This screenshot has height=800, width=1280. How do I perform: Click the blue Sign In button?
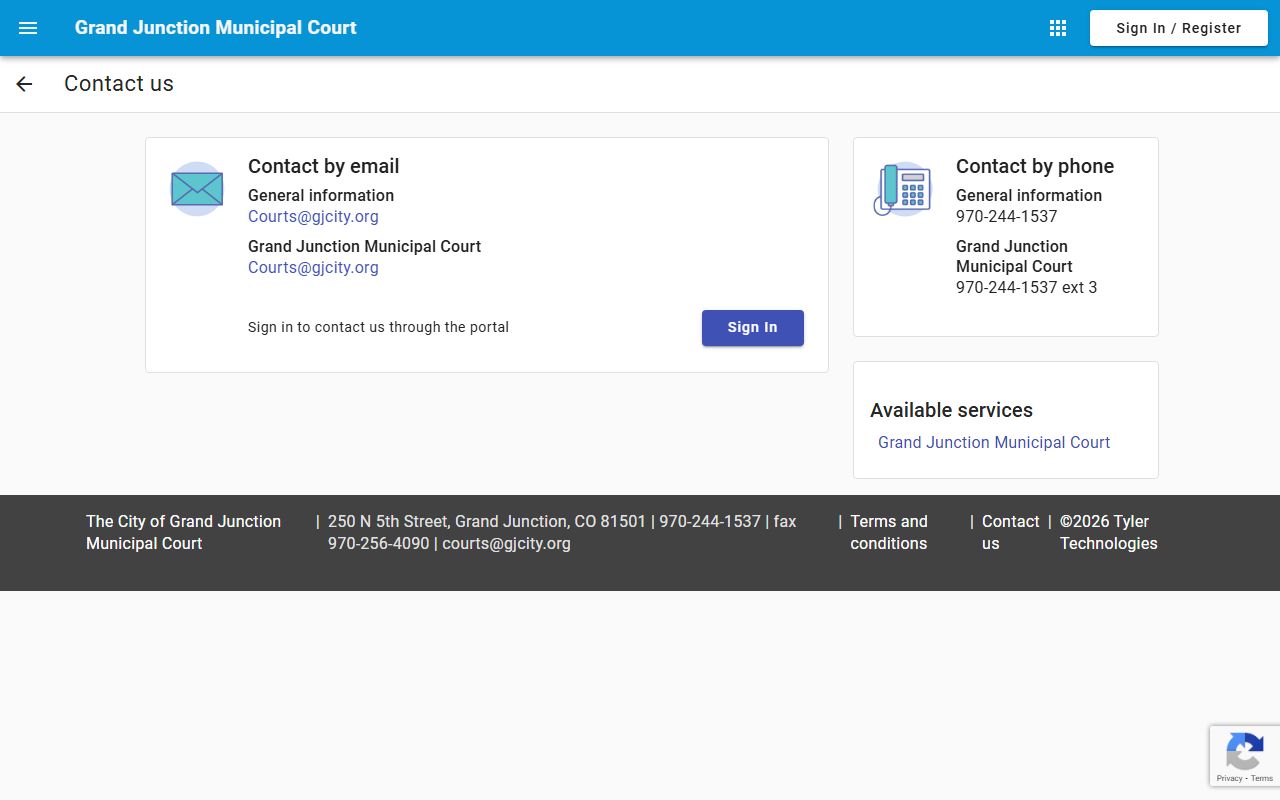point(753,328)
